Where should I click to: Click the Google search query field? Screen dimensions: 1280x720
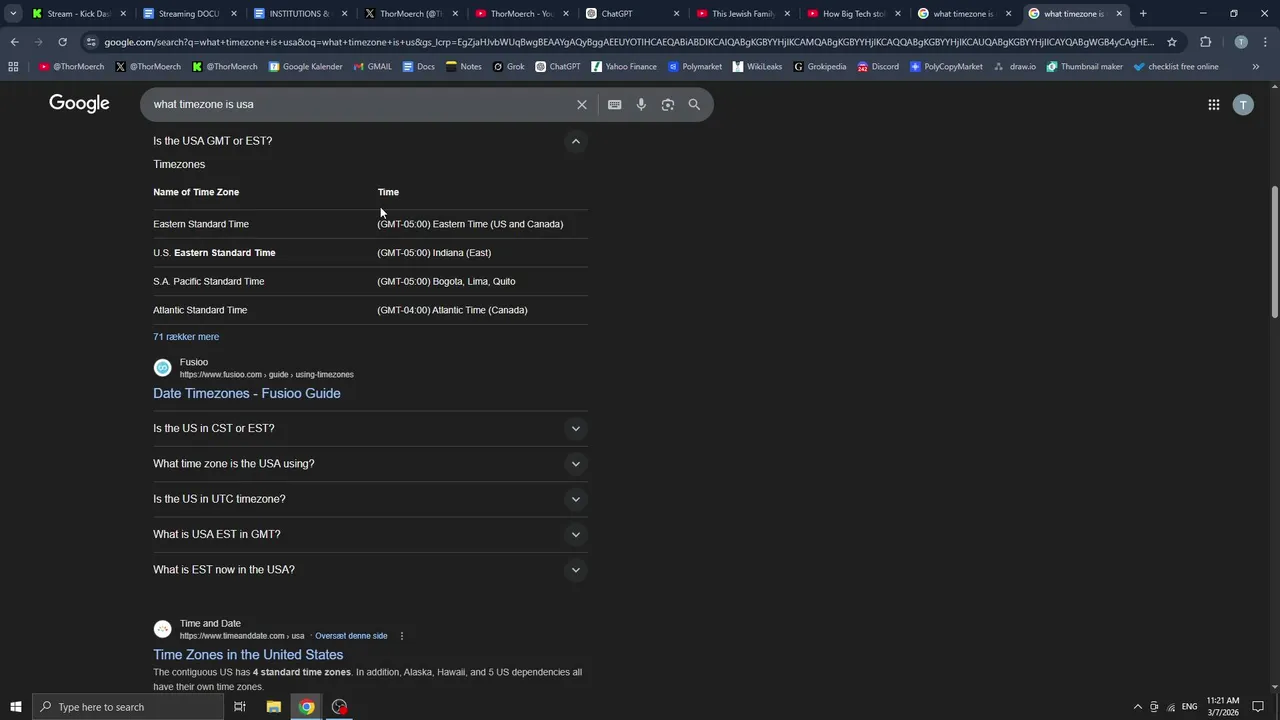[360, 104]
